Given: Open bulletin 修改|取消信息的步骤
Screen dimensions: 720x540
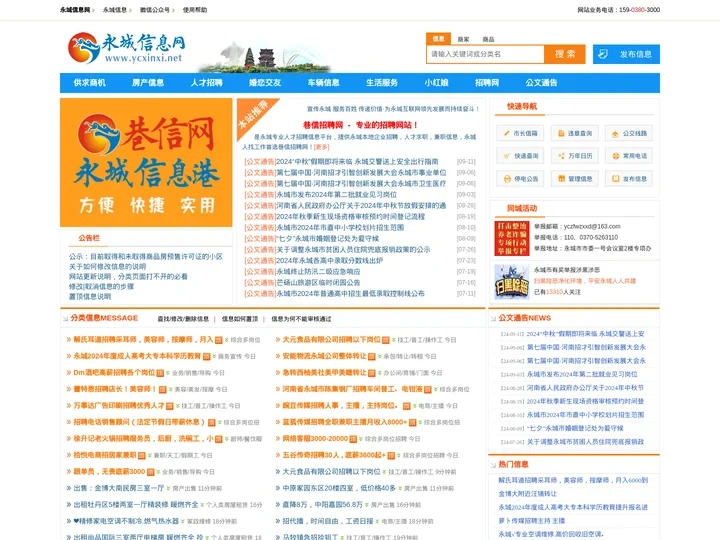Looking at the screenshot, I should (x=101, y=287).
